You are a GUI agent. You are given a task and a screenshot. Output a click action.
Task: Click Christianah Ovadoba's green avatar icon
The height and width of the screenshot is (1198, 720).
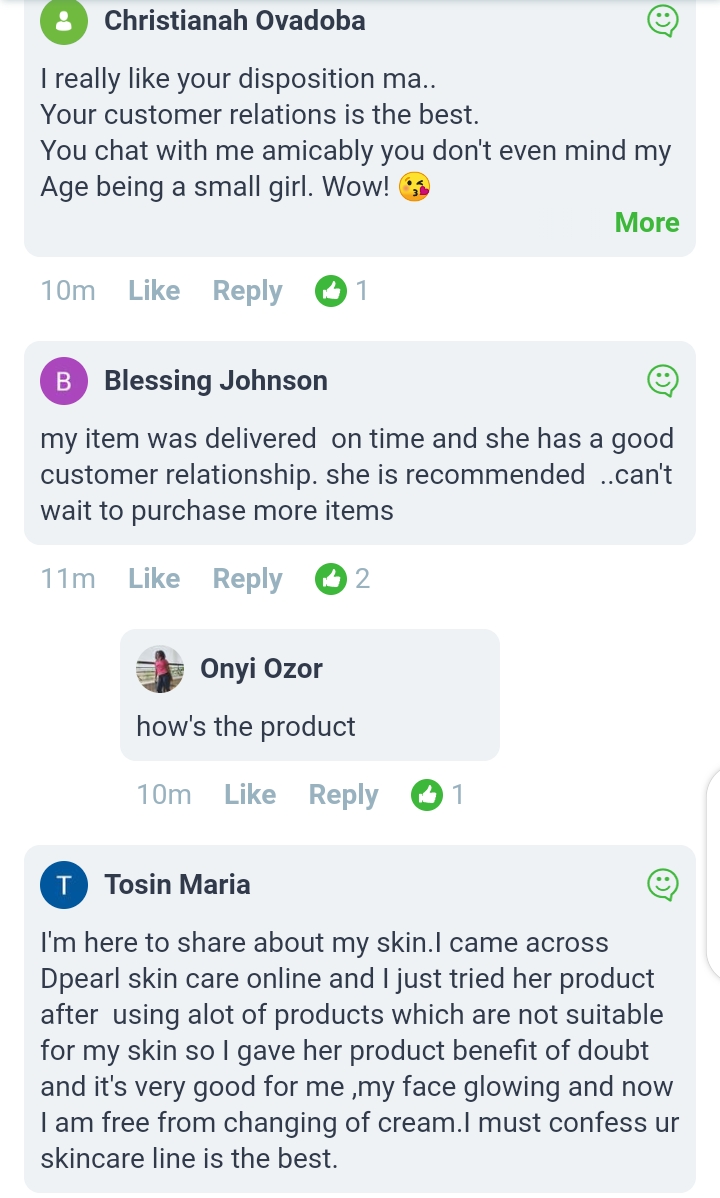(x=64, y=21)
